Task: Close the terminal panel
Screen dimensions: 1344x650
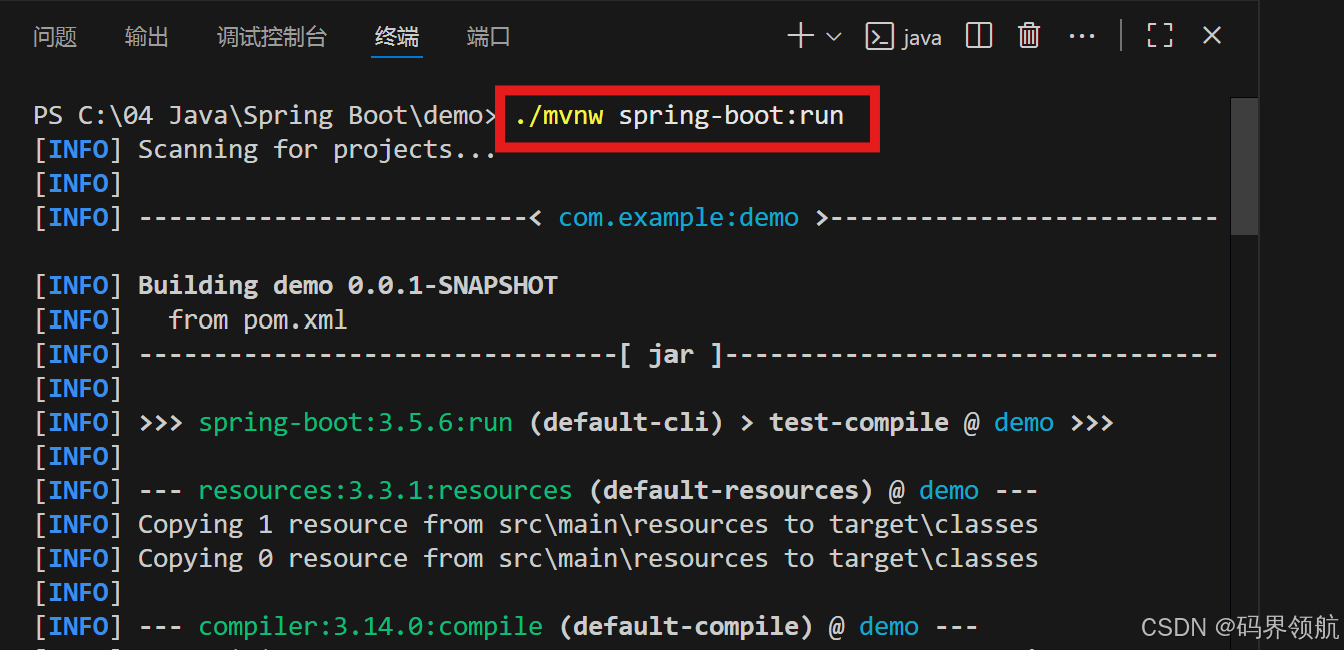Action: 1212,37
